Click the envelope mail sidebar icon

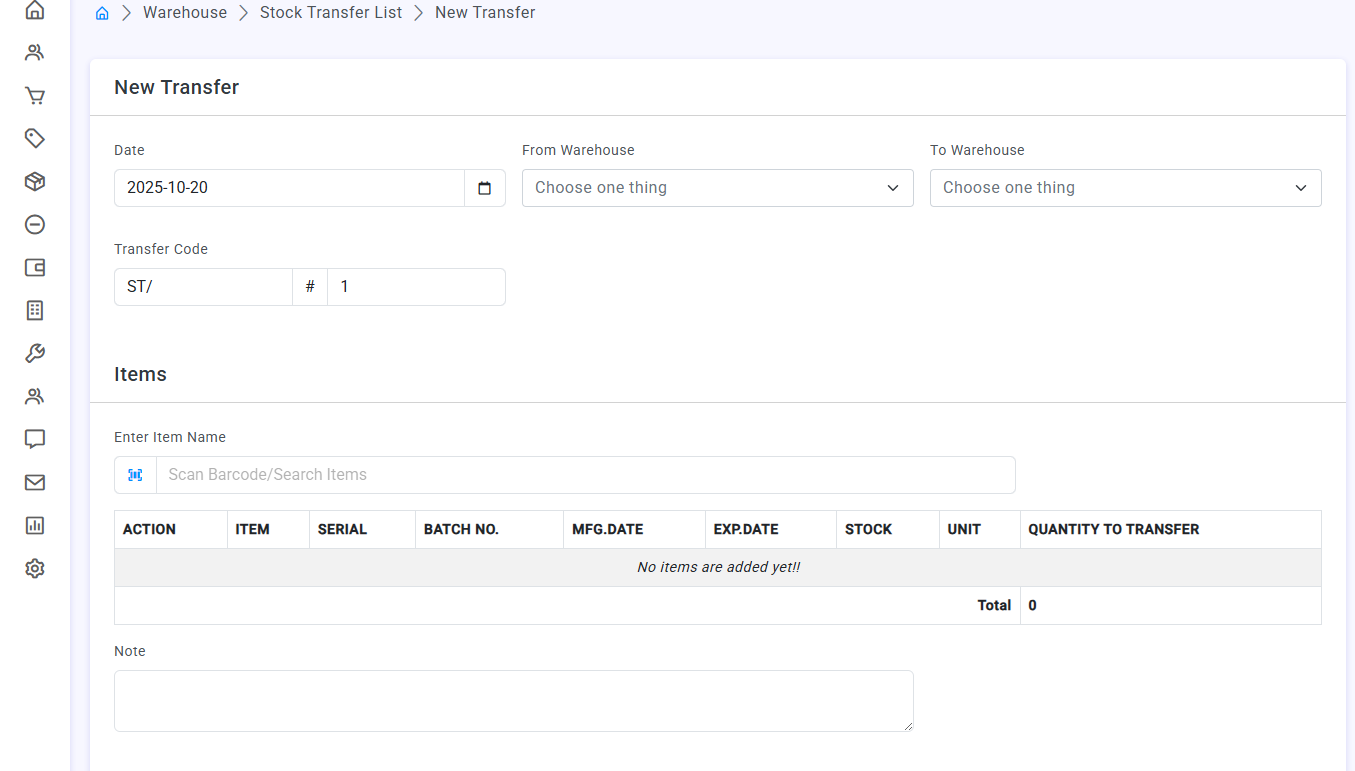tap(35, 482)
